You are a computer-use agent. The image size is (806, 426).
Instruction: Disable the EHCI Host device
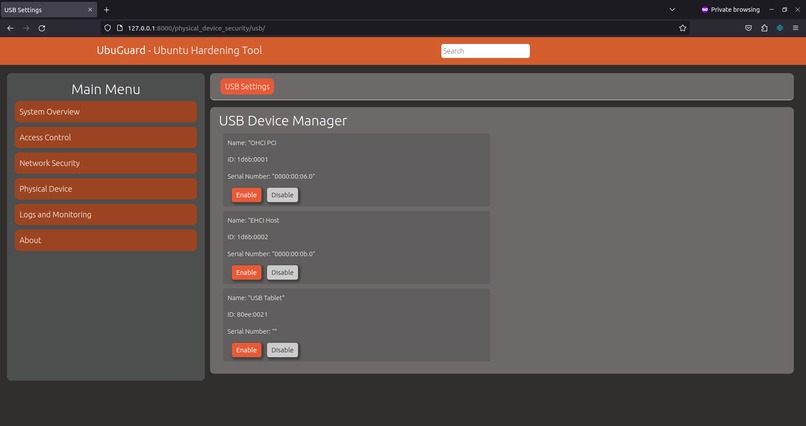coord(282,272)
